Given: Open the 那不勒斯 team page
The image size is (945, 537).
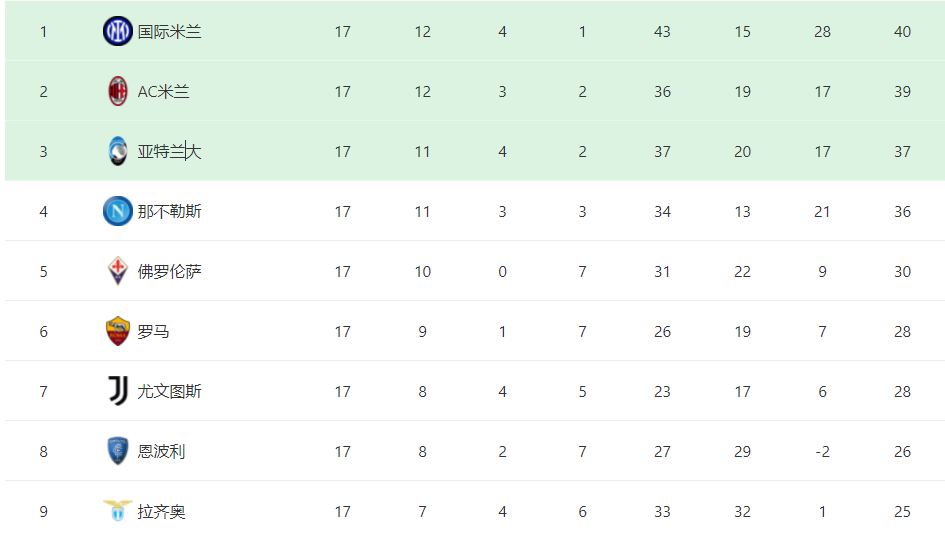Looking at the screenshot, I should coord(169,212).
